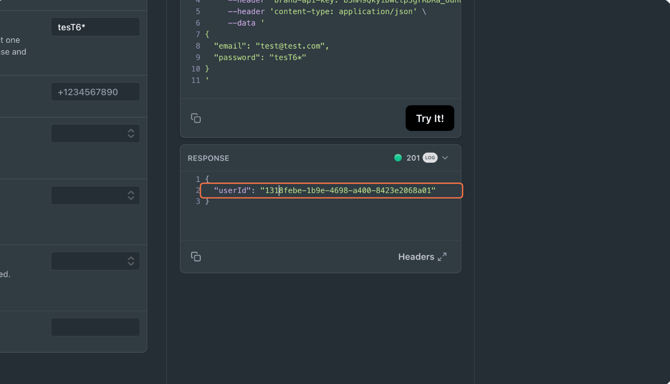Click the Try It! button
This screenshot has height=384, width=670.
(429, 118)
